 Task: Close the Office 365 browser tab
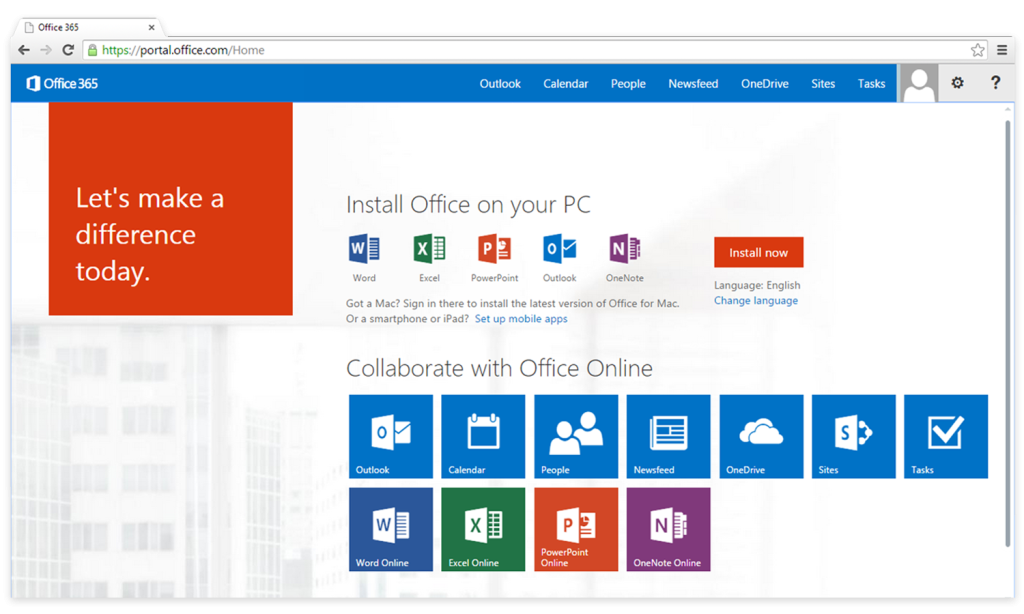(x=152, y=27)
